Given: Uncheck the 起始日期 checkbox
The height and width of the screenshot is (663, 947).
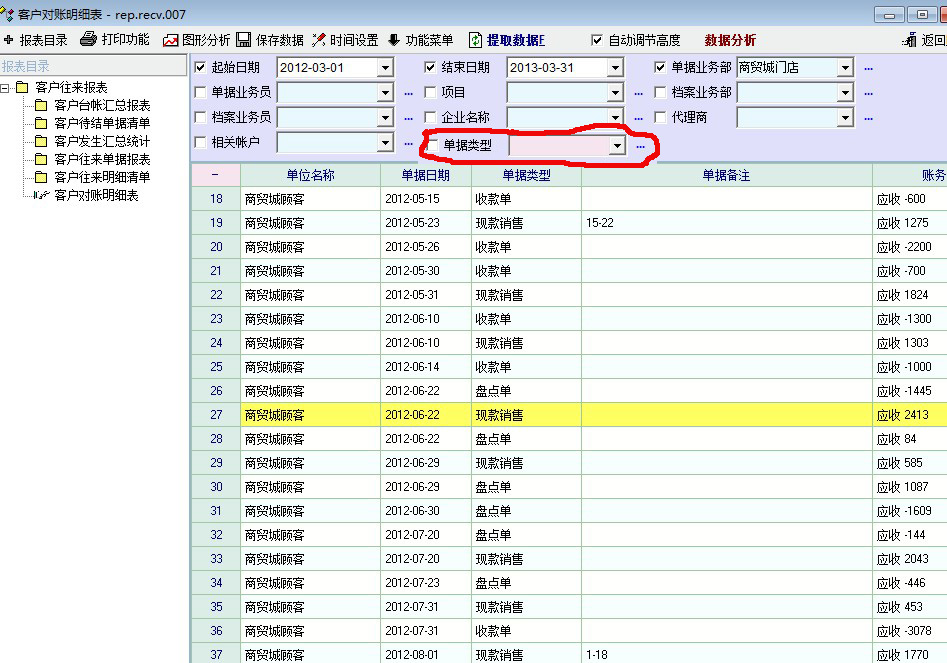Looking at the screenshot, I should point(201,68).
